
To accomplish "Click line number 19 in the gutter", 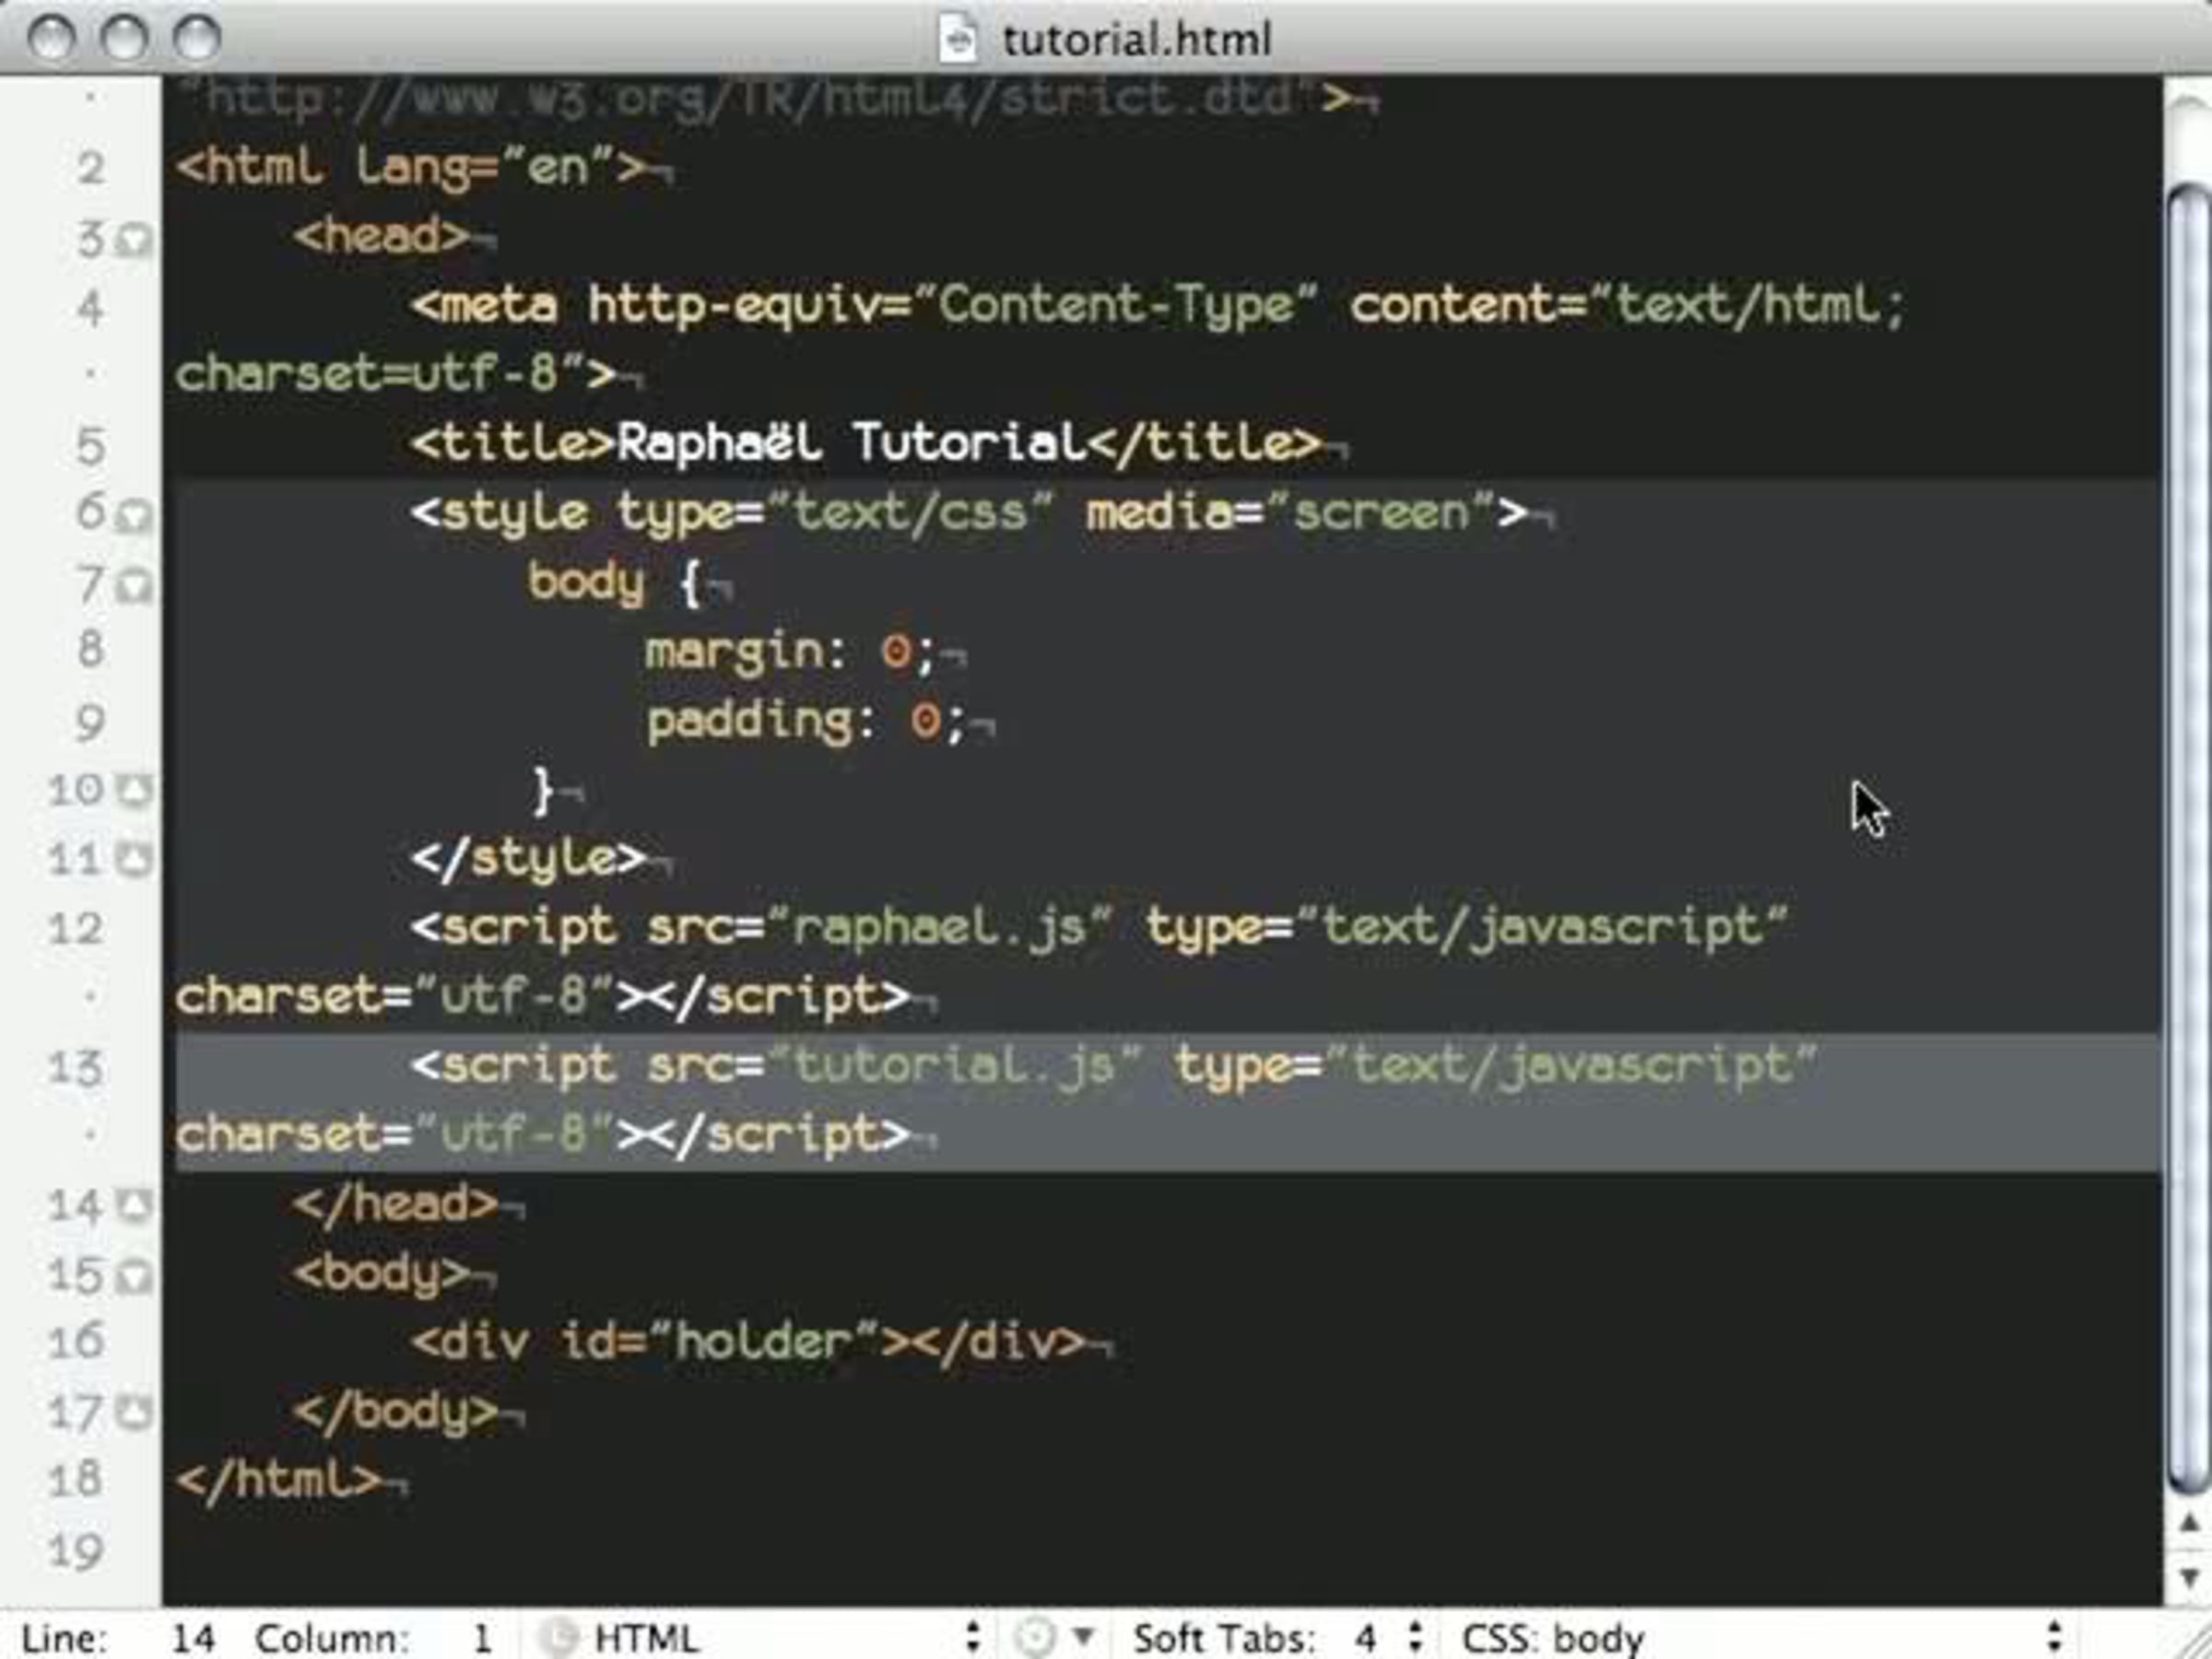I will point(76,1552).
